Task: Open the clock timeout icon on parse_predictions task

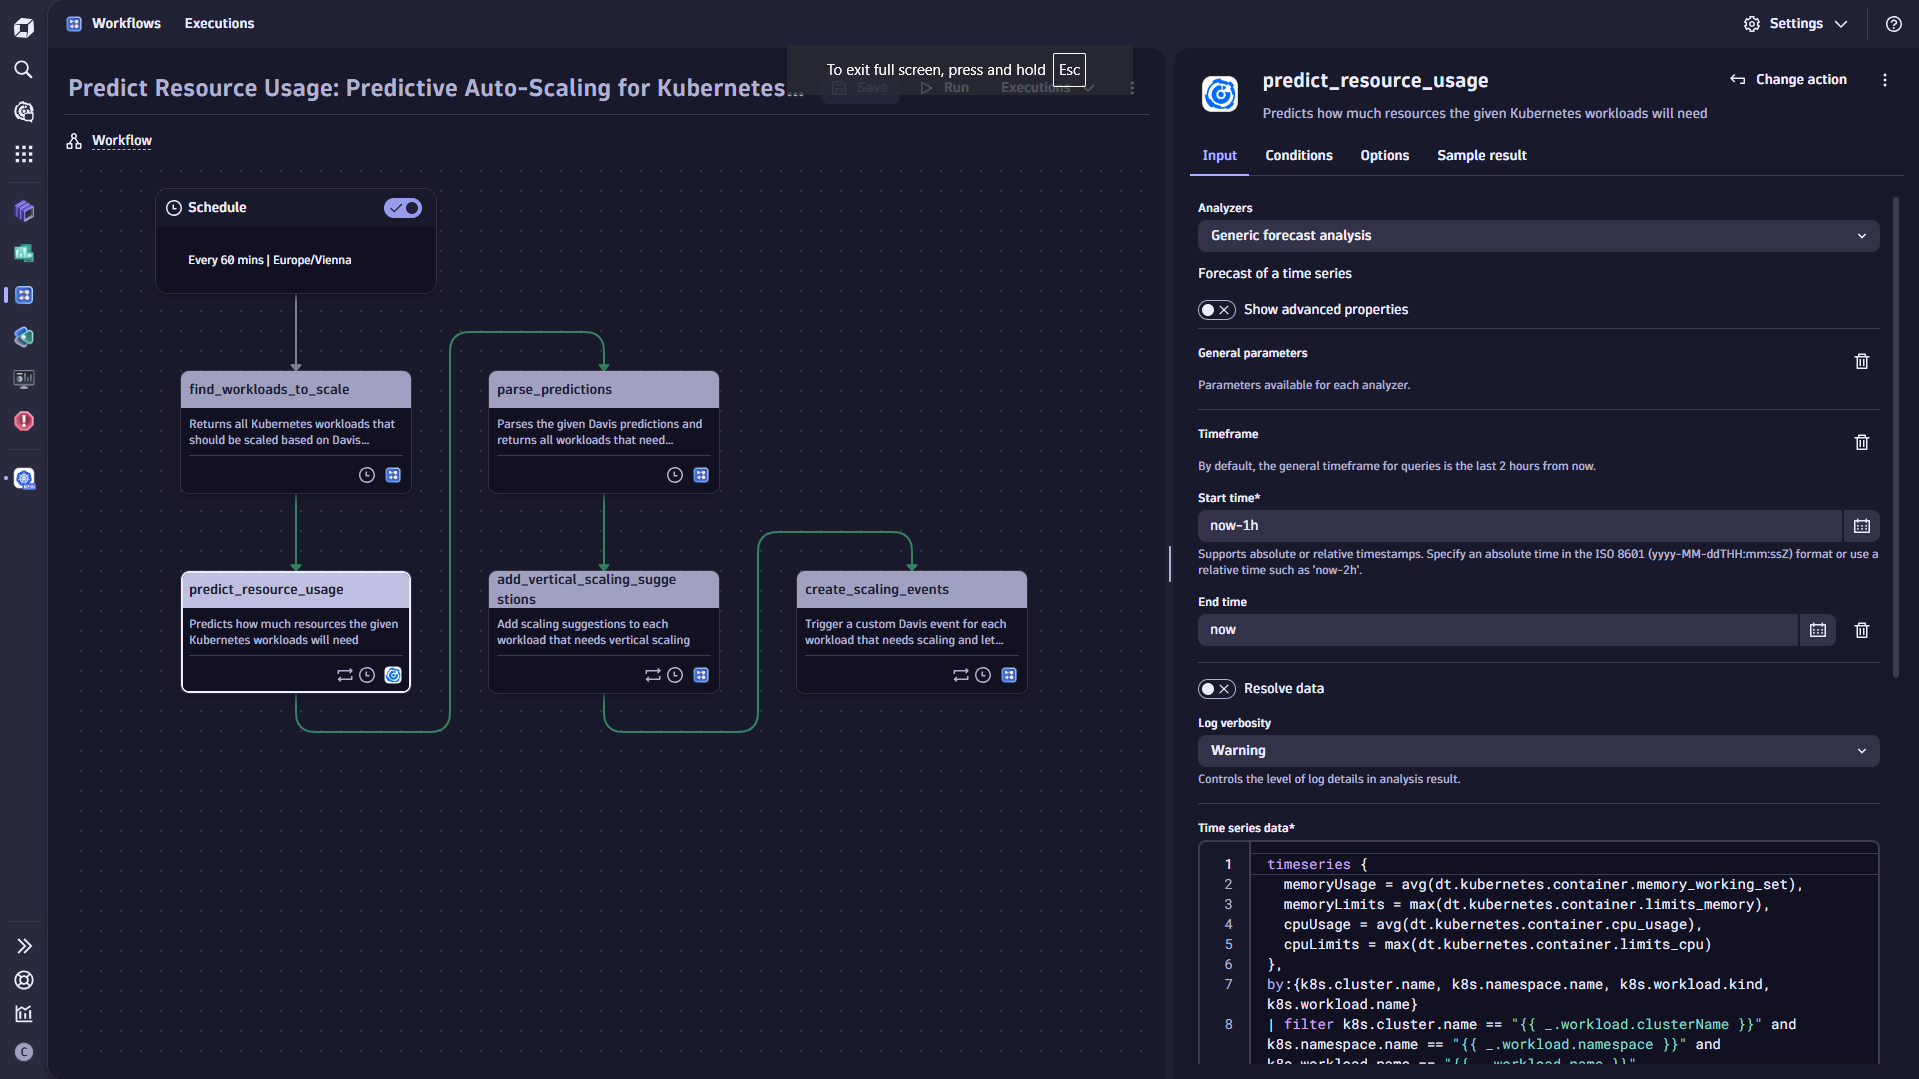Action: pos(675,475)
